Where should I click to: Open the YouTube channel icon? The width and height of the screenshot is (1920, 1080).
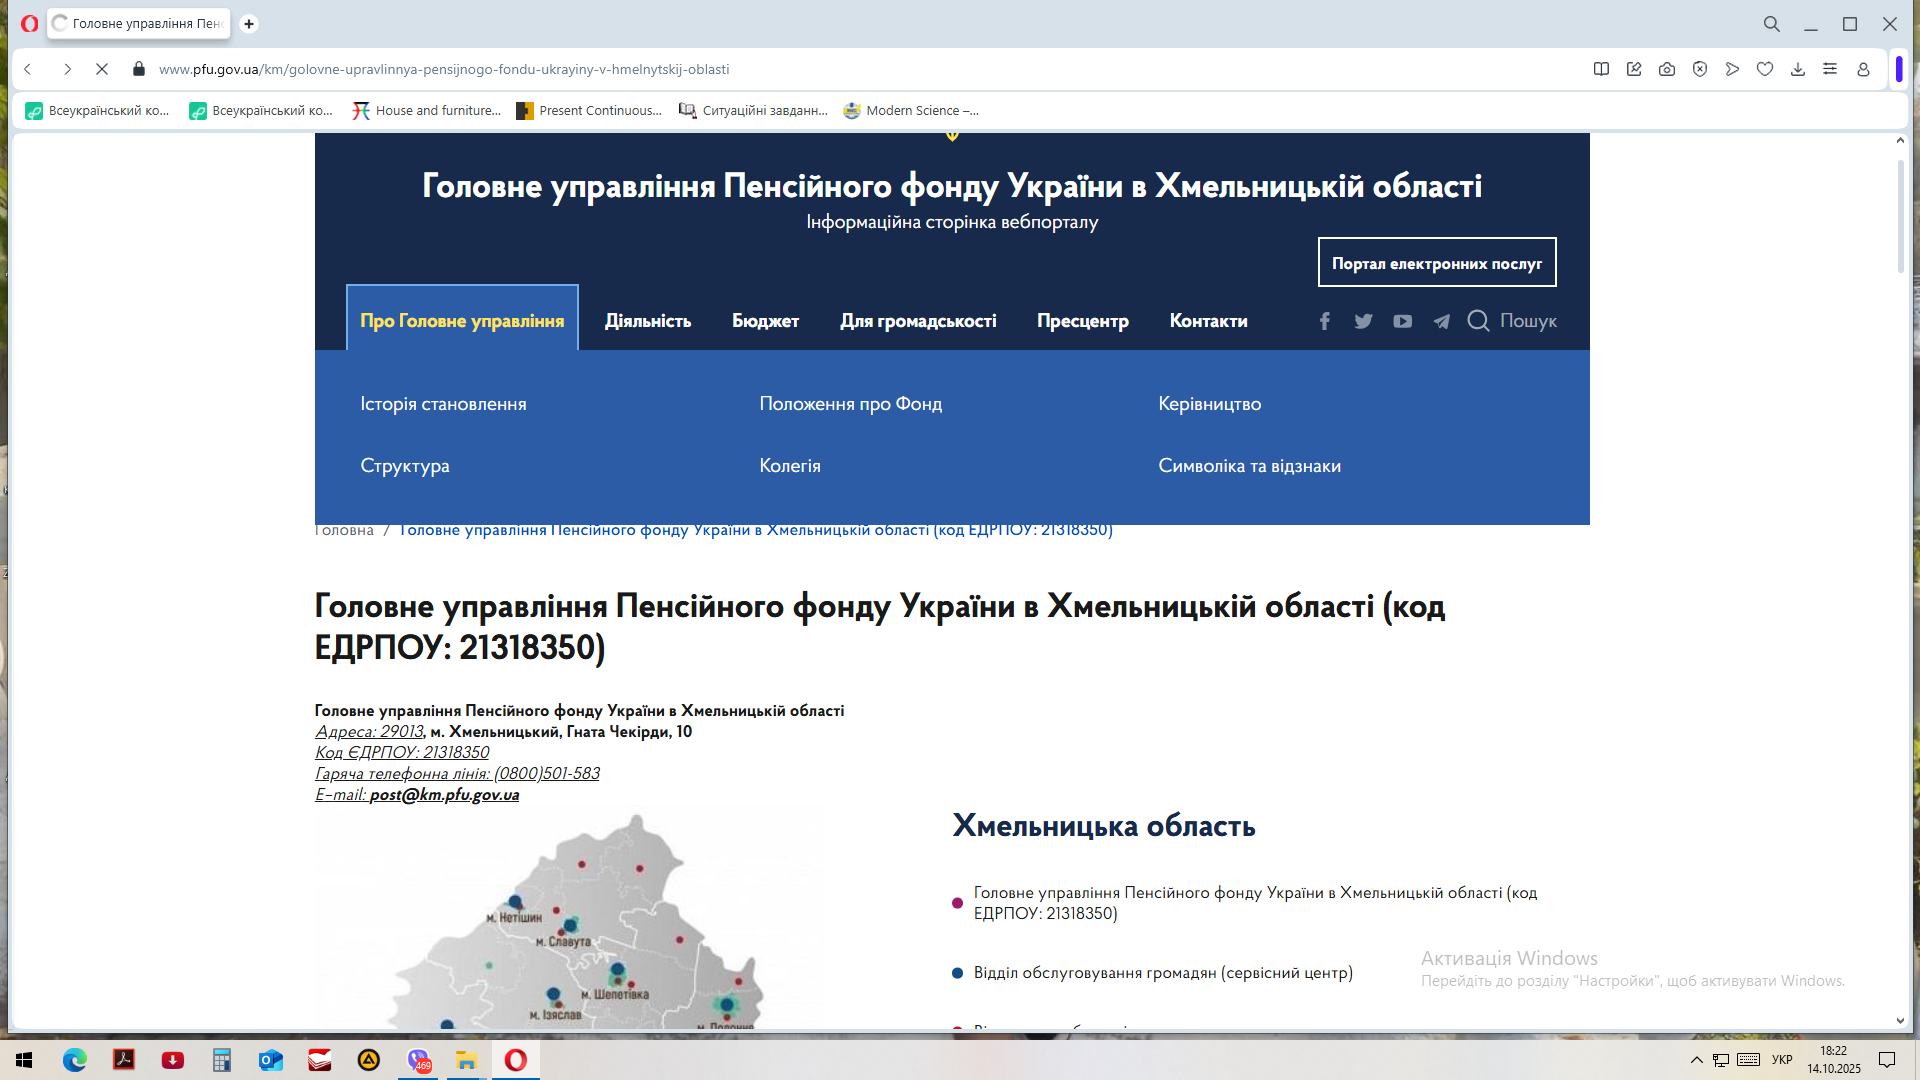point(1402,321)
